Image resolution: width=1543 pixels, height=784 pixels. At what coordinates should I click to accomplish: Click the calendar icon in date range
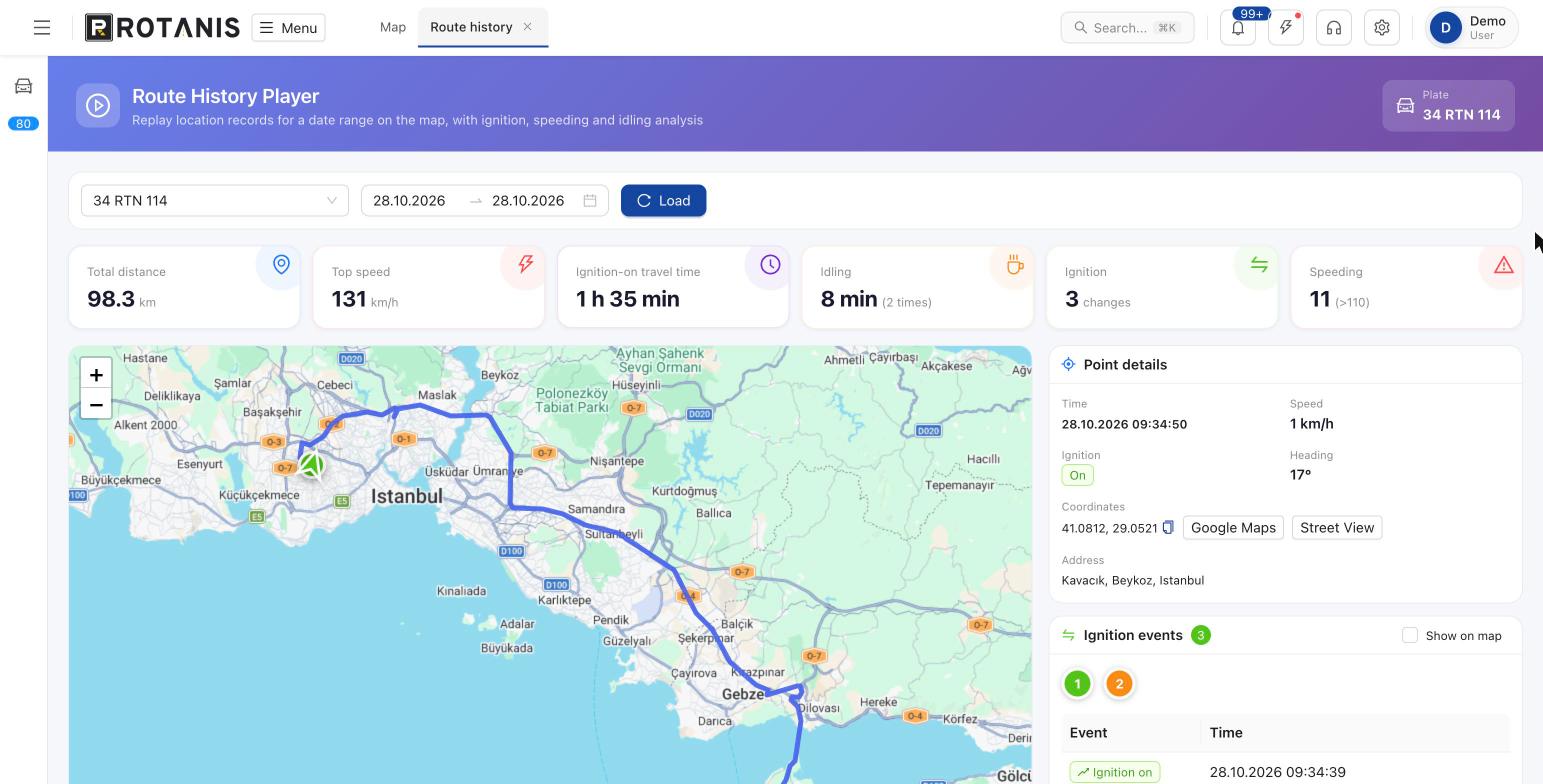[x=590, y=201]
